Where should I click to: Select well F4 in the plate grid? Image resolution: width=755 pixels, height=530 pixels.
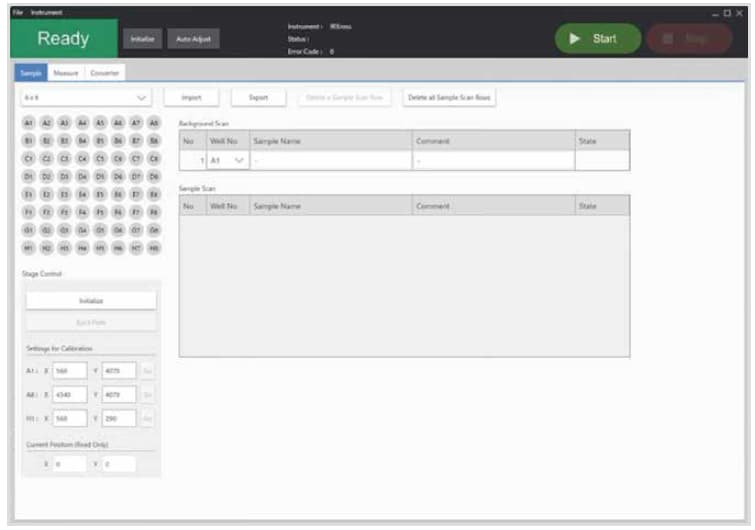tap(82, 212)
